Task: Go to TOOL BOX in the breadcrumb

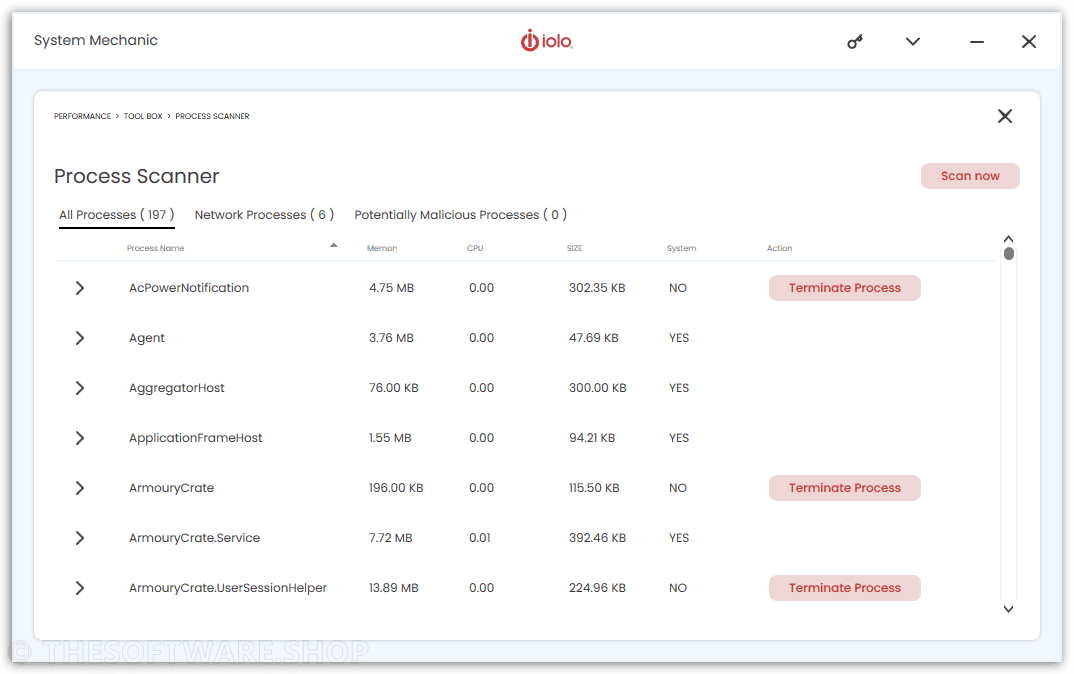Action: [143, 116]
